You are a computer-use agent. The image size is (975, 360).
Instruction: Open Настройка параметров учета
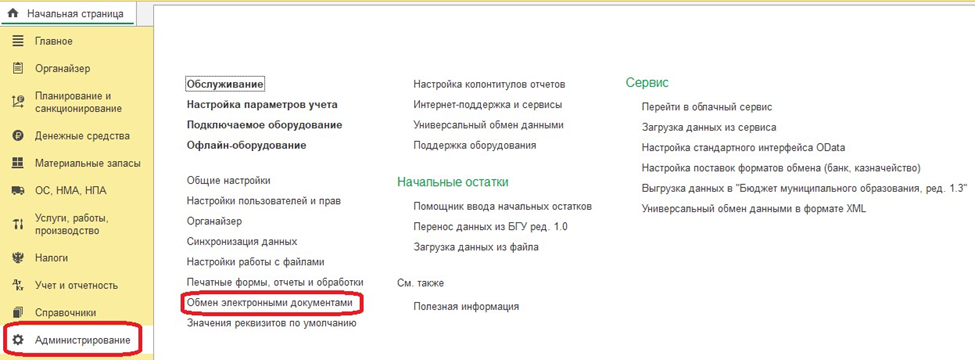[262, 104]
